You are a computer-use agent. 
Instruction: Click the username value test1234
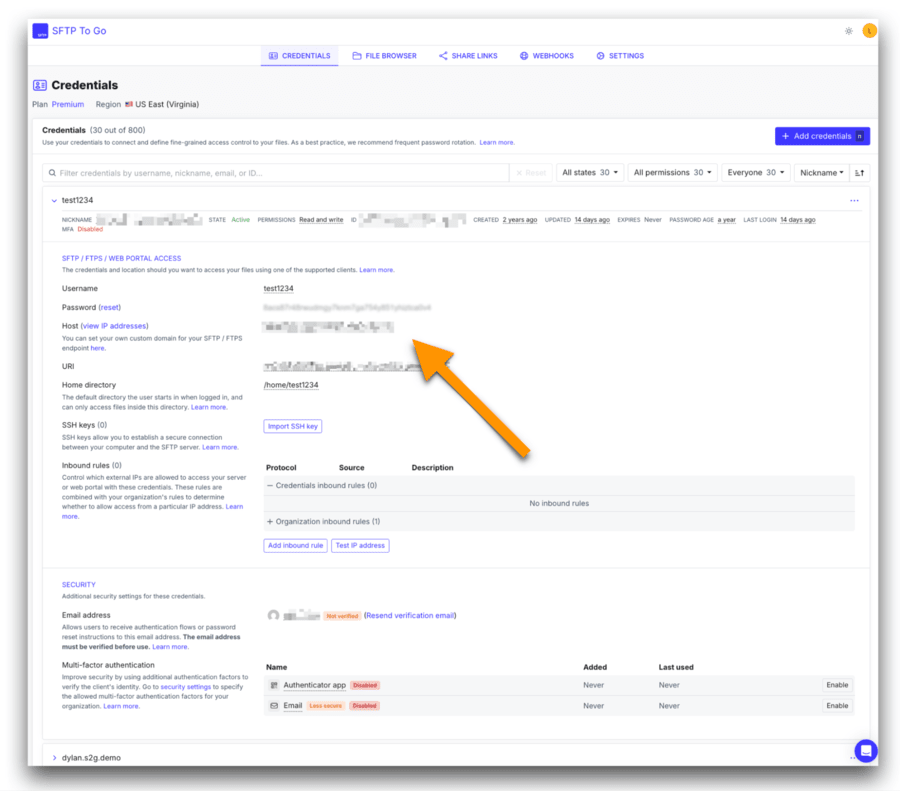coord(278,288)
